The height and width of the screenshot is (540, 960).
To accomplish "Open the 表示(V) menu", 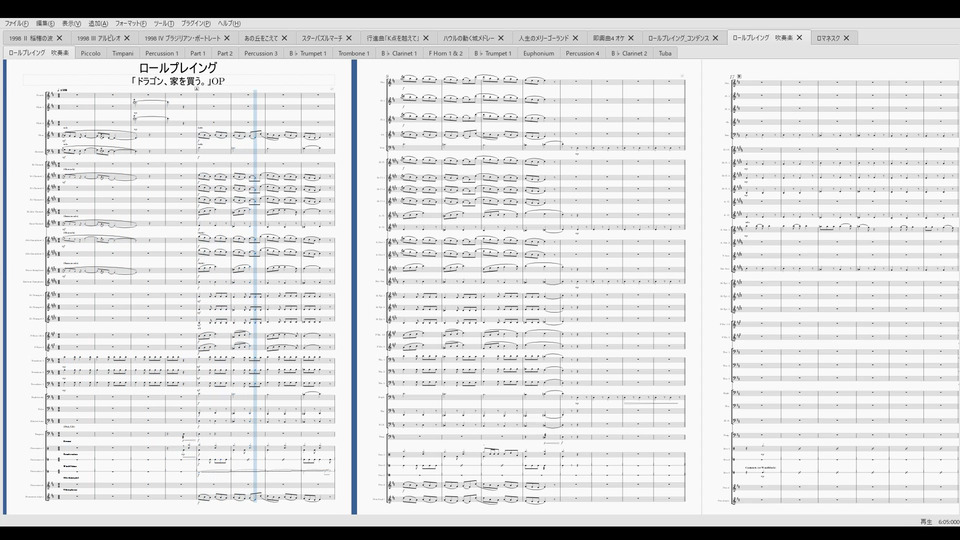I will point(72,23).
